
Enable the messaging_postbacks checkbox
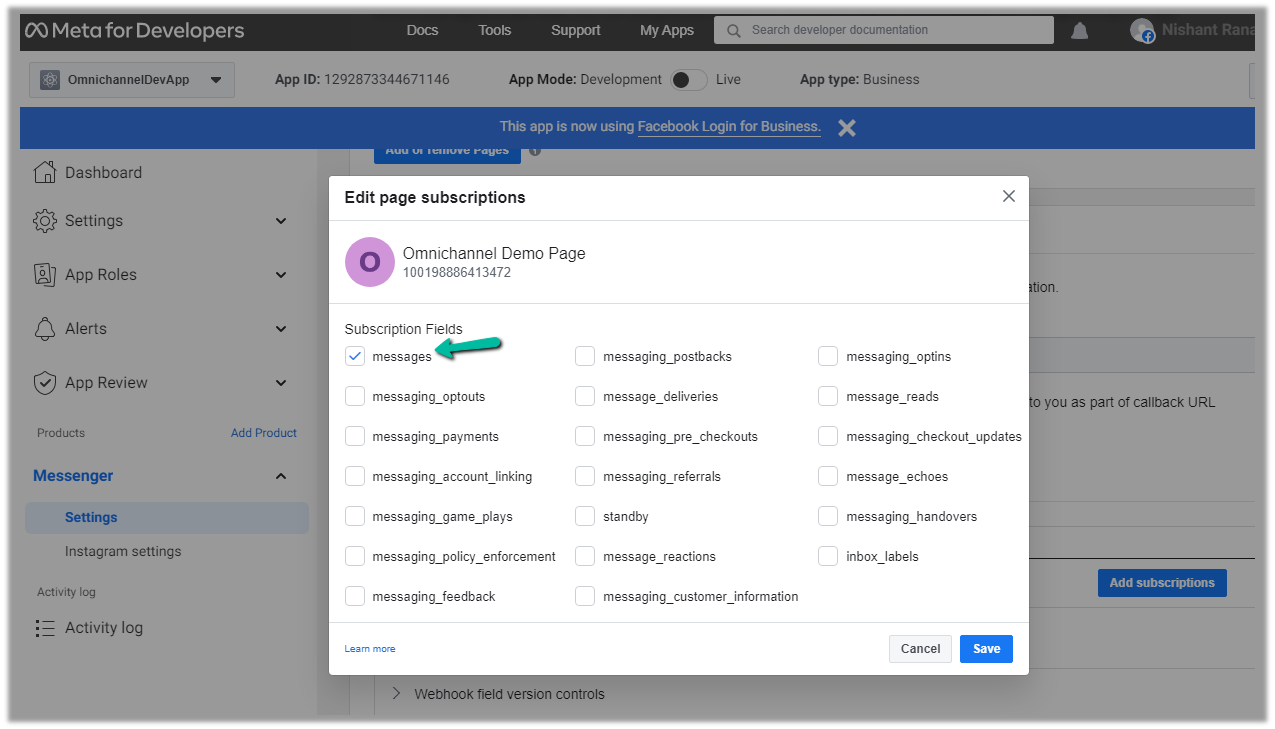click(585, 356)
